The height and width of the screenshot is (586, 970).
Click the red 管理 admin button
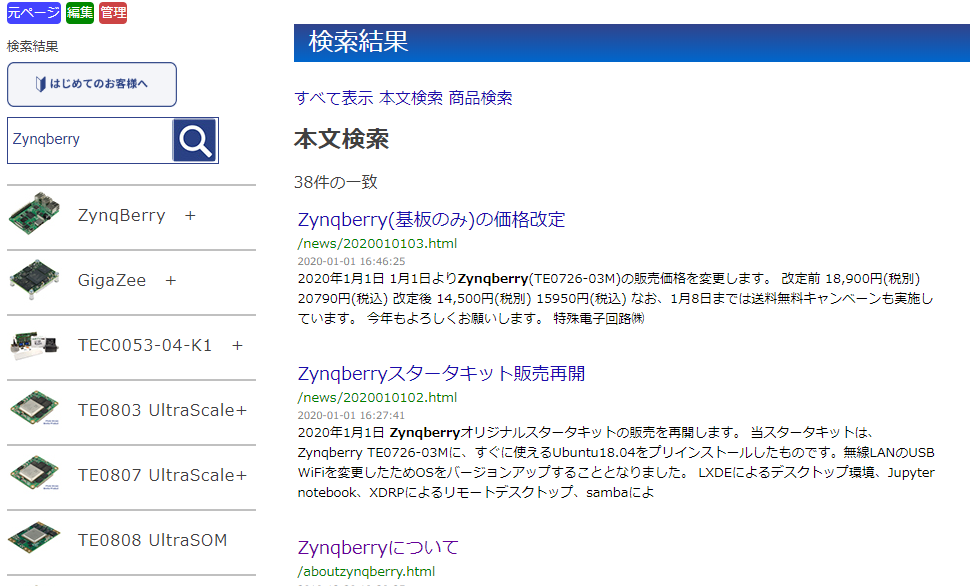coord(113,13)
